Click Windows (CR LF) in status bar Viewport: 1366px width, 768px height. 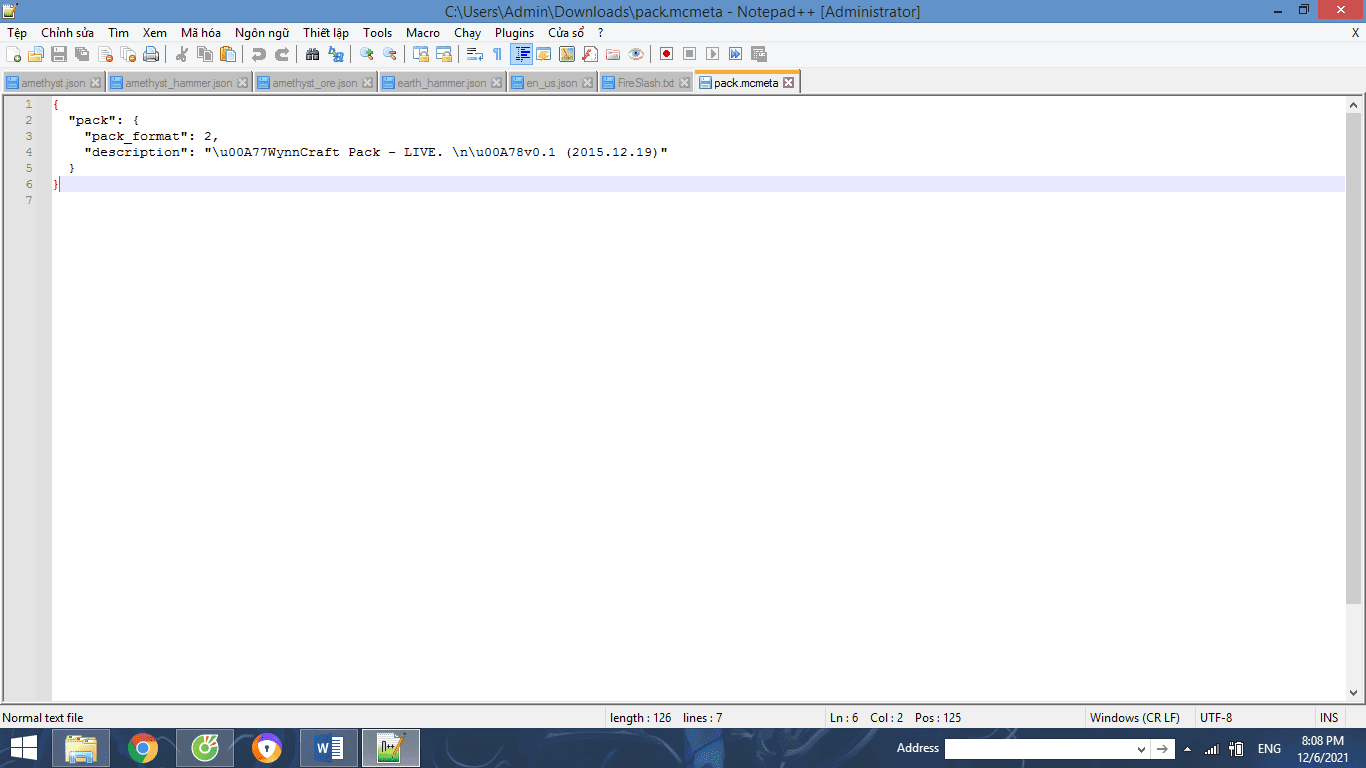[1134, 718]
